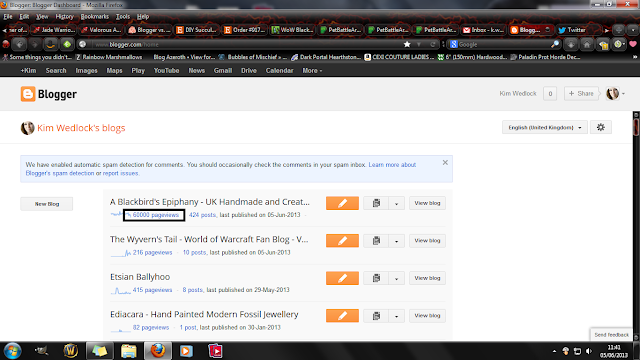The height and width of the screenshot is (360, 640).
Task: Expand the English (United Kingdom) language dropdown
Action: coord(544,127)
